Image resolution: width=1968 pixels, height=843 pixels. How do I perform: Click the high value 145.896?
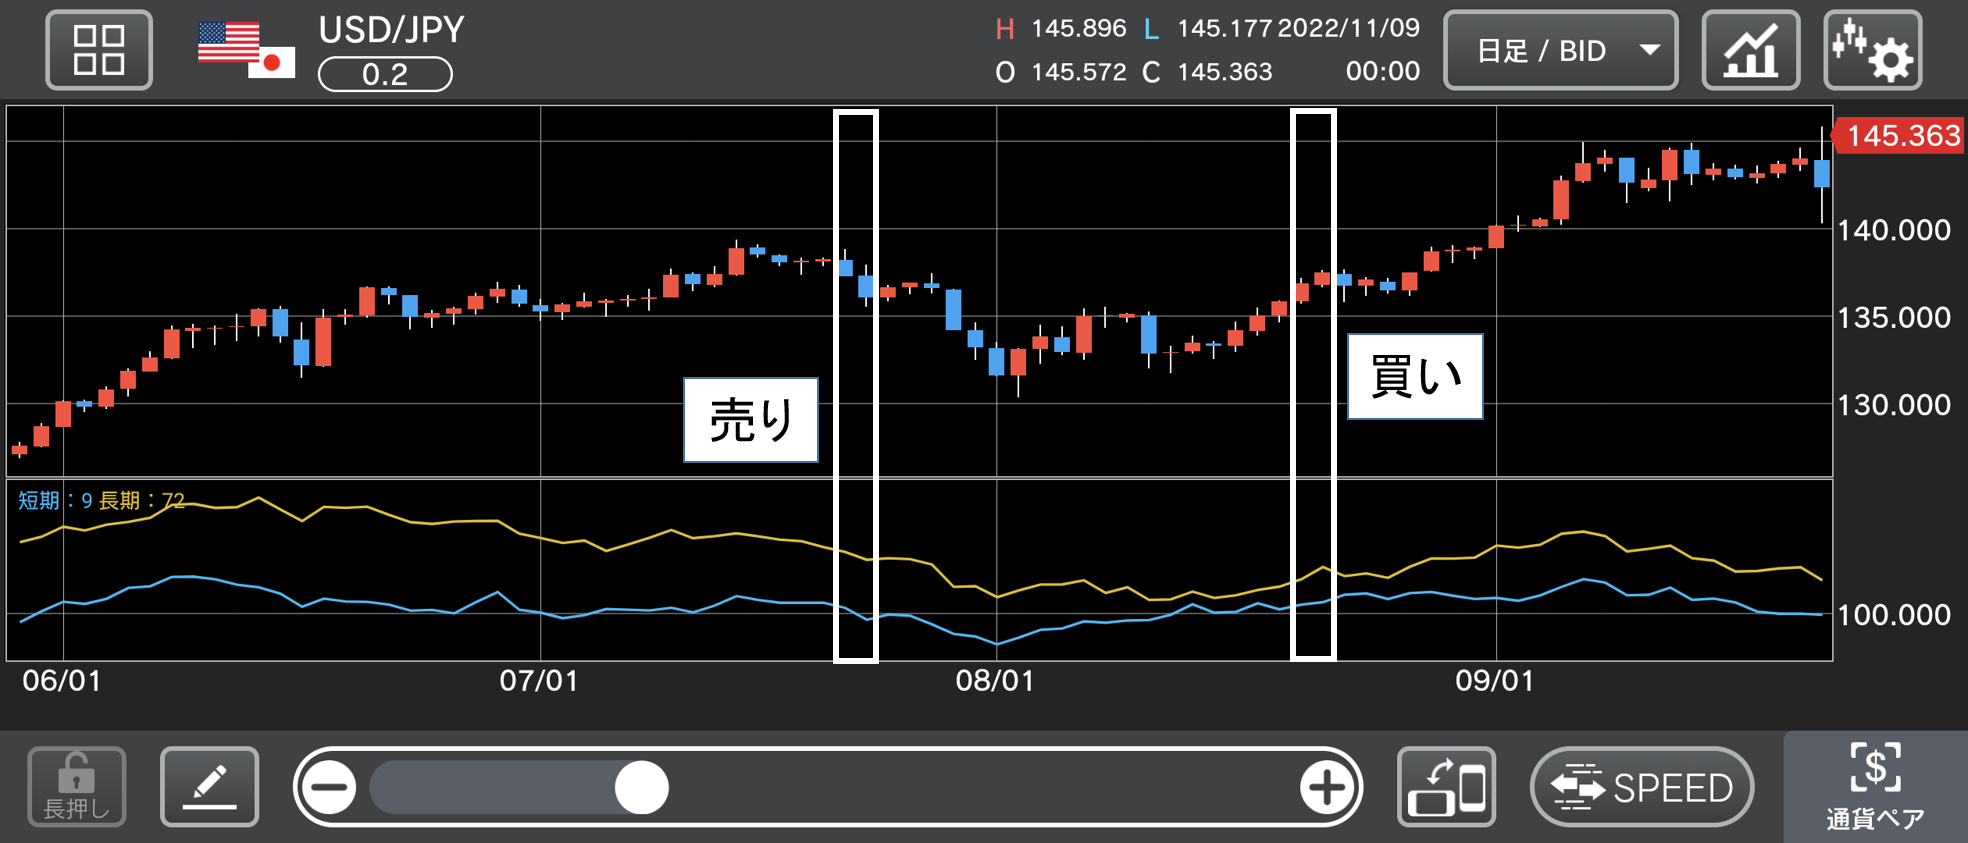tap(1079, 28)
